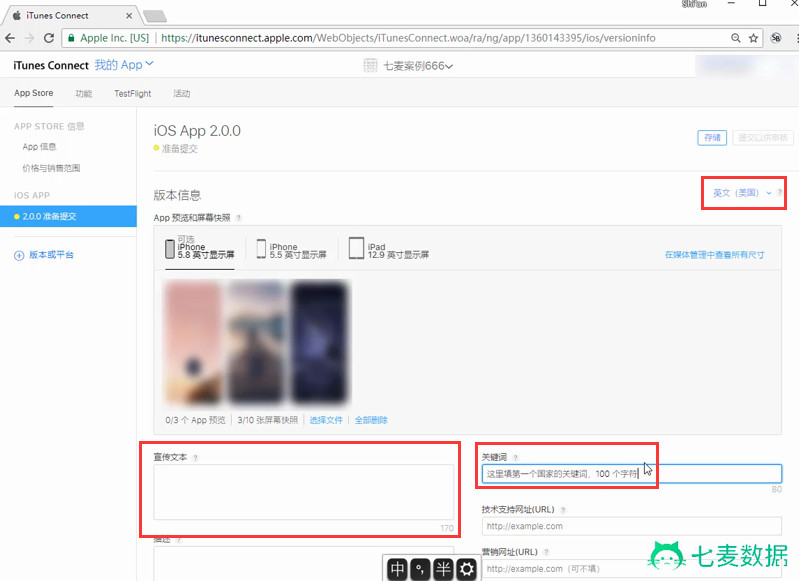Switch to the App Store tab

pos(34,93)
